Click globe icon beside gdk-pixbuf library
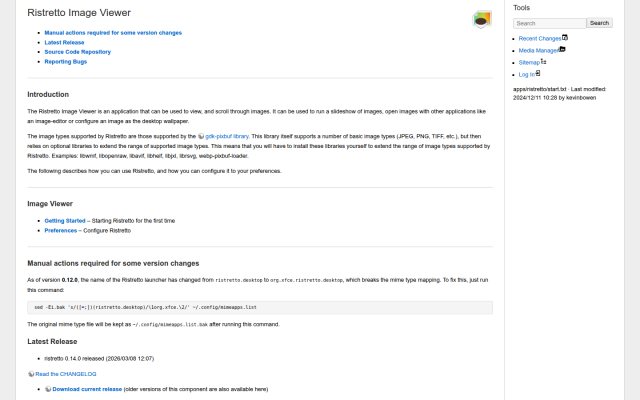This screenshot has height=400, width=640. [201, 136]
